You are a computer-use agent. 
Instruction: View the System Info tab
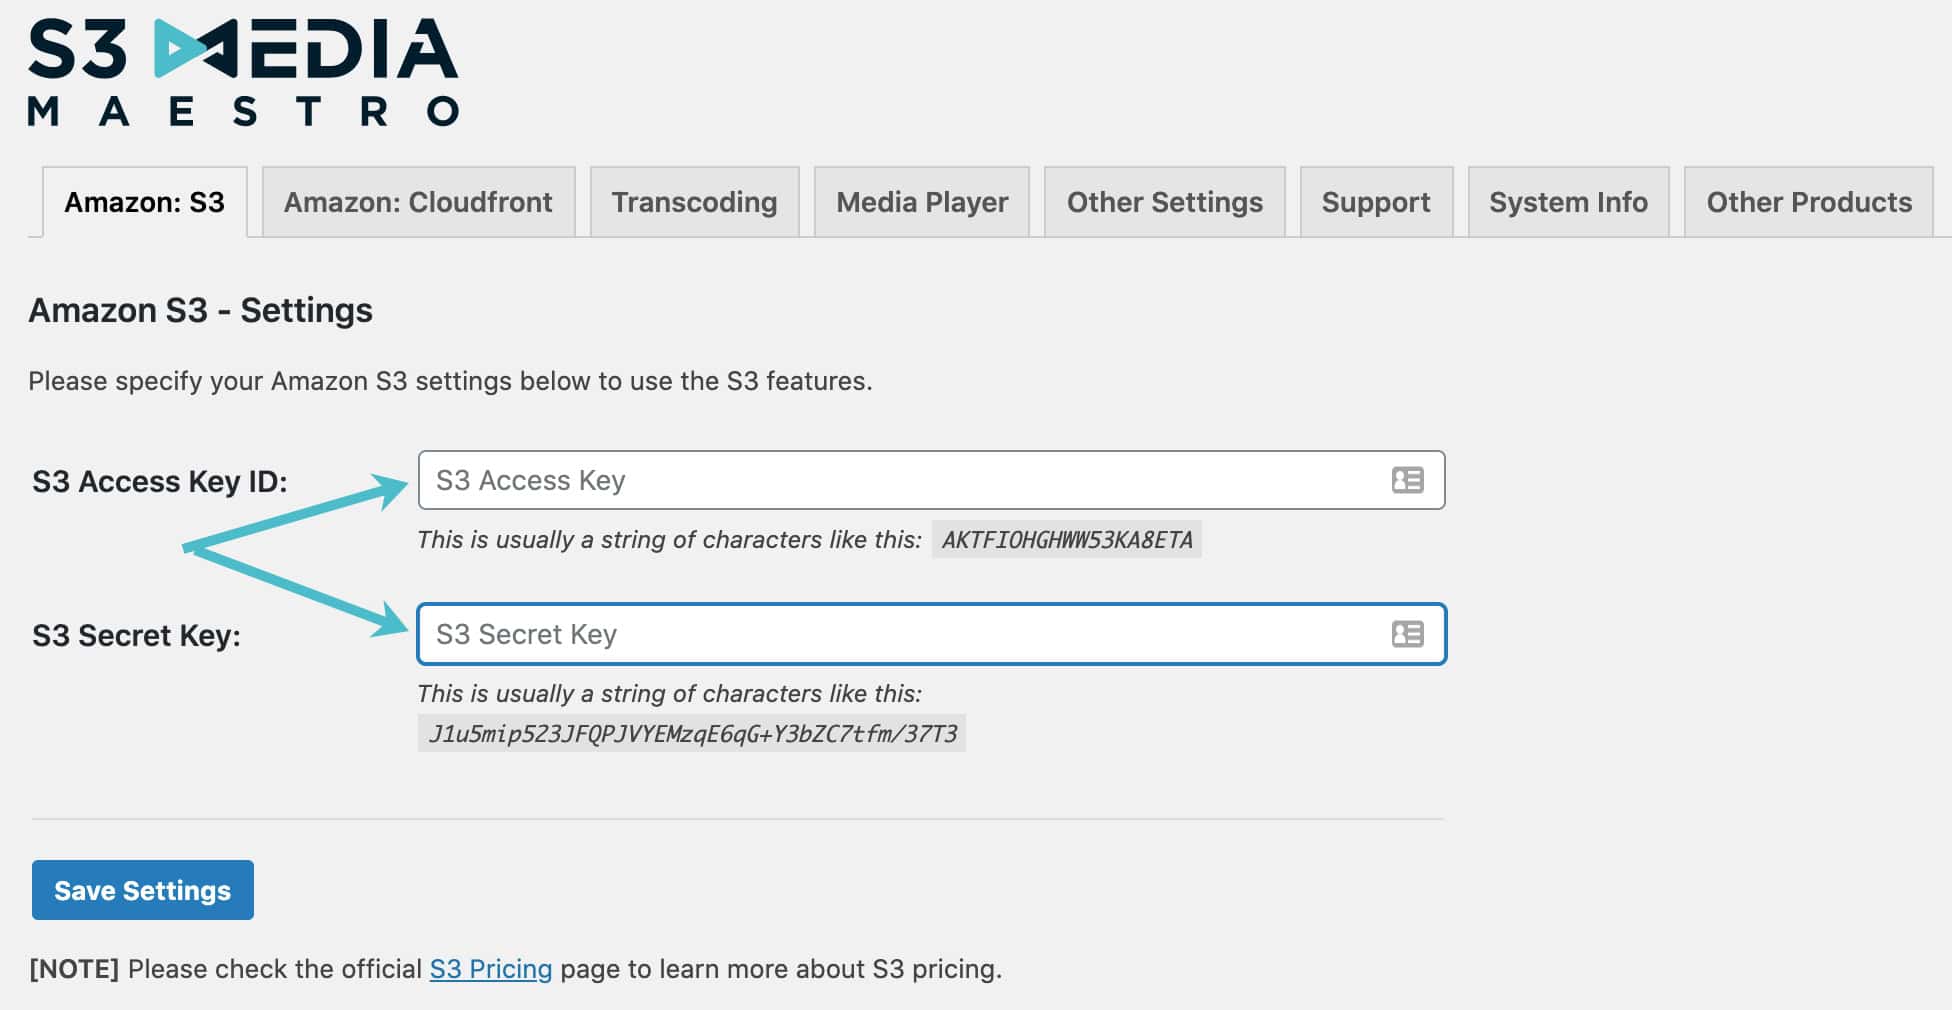coord(1568,202)
